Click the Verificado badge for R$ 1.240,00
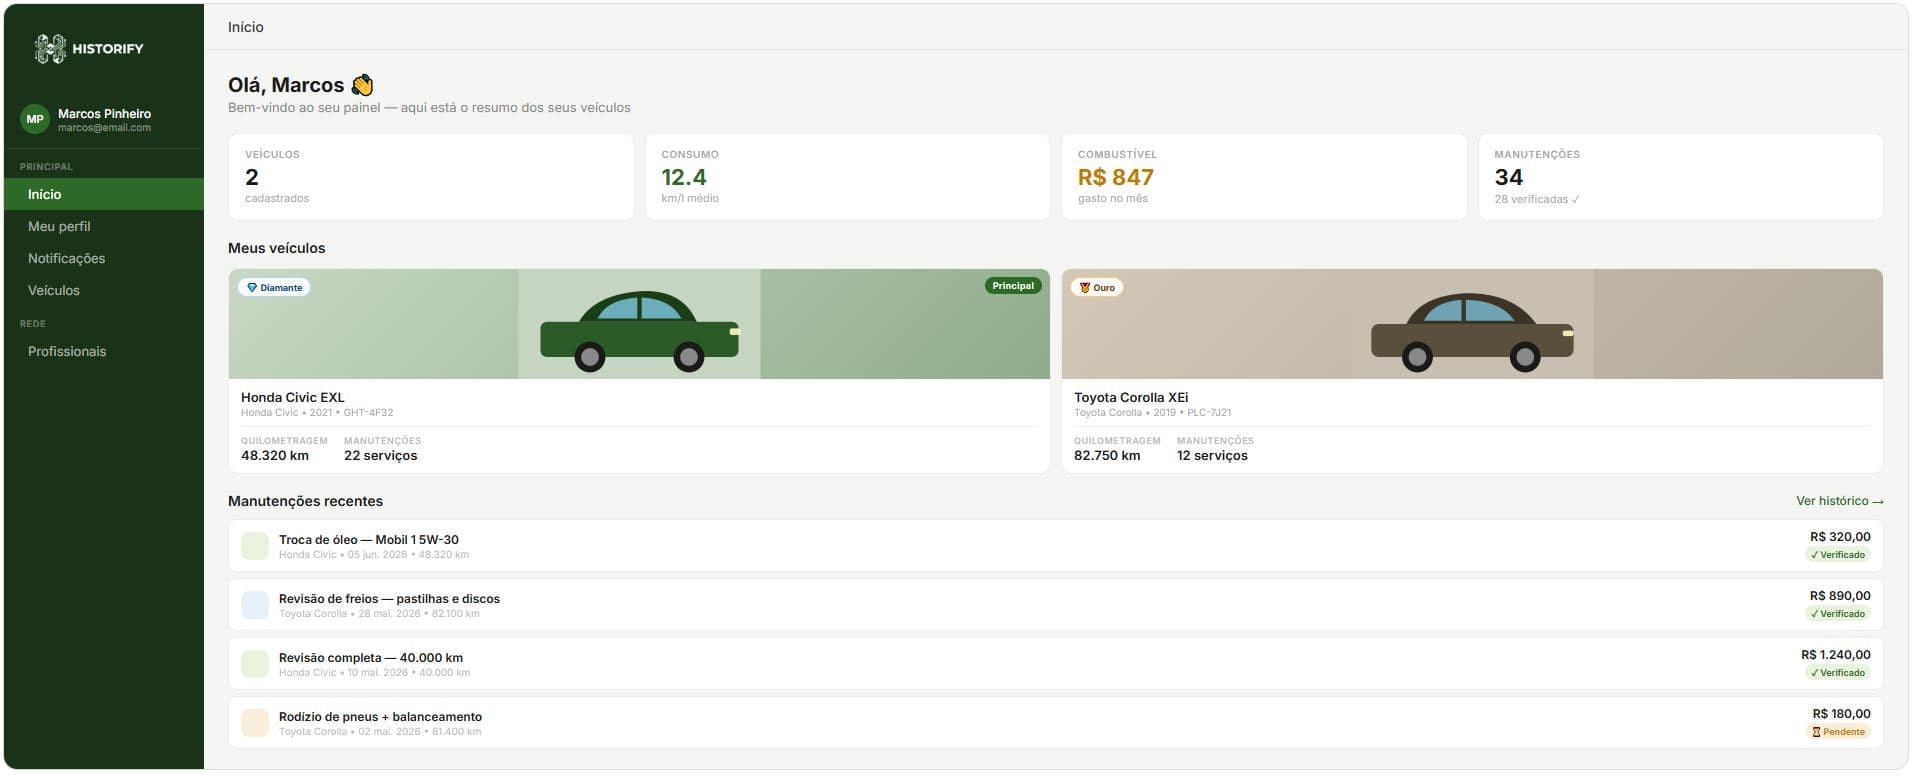This screenshot has width=1915, height=776. click(1838, 673)
